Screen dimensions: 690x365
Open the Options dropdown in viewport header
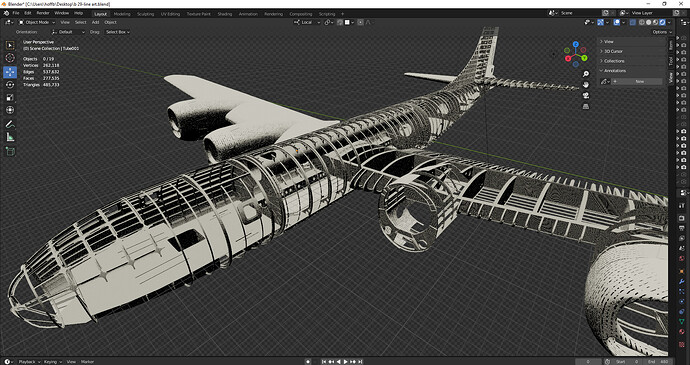661,32
